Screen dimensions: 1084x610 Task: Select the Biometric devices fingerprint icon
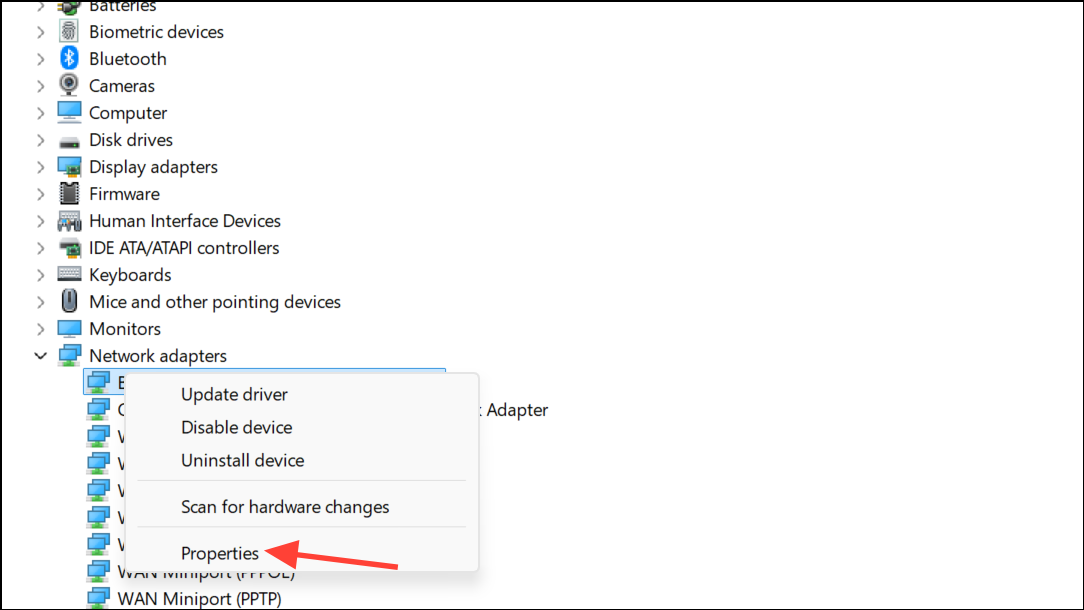[x=68, y=31]
